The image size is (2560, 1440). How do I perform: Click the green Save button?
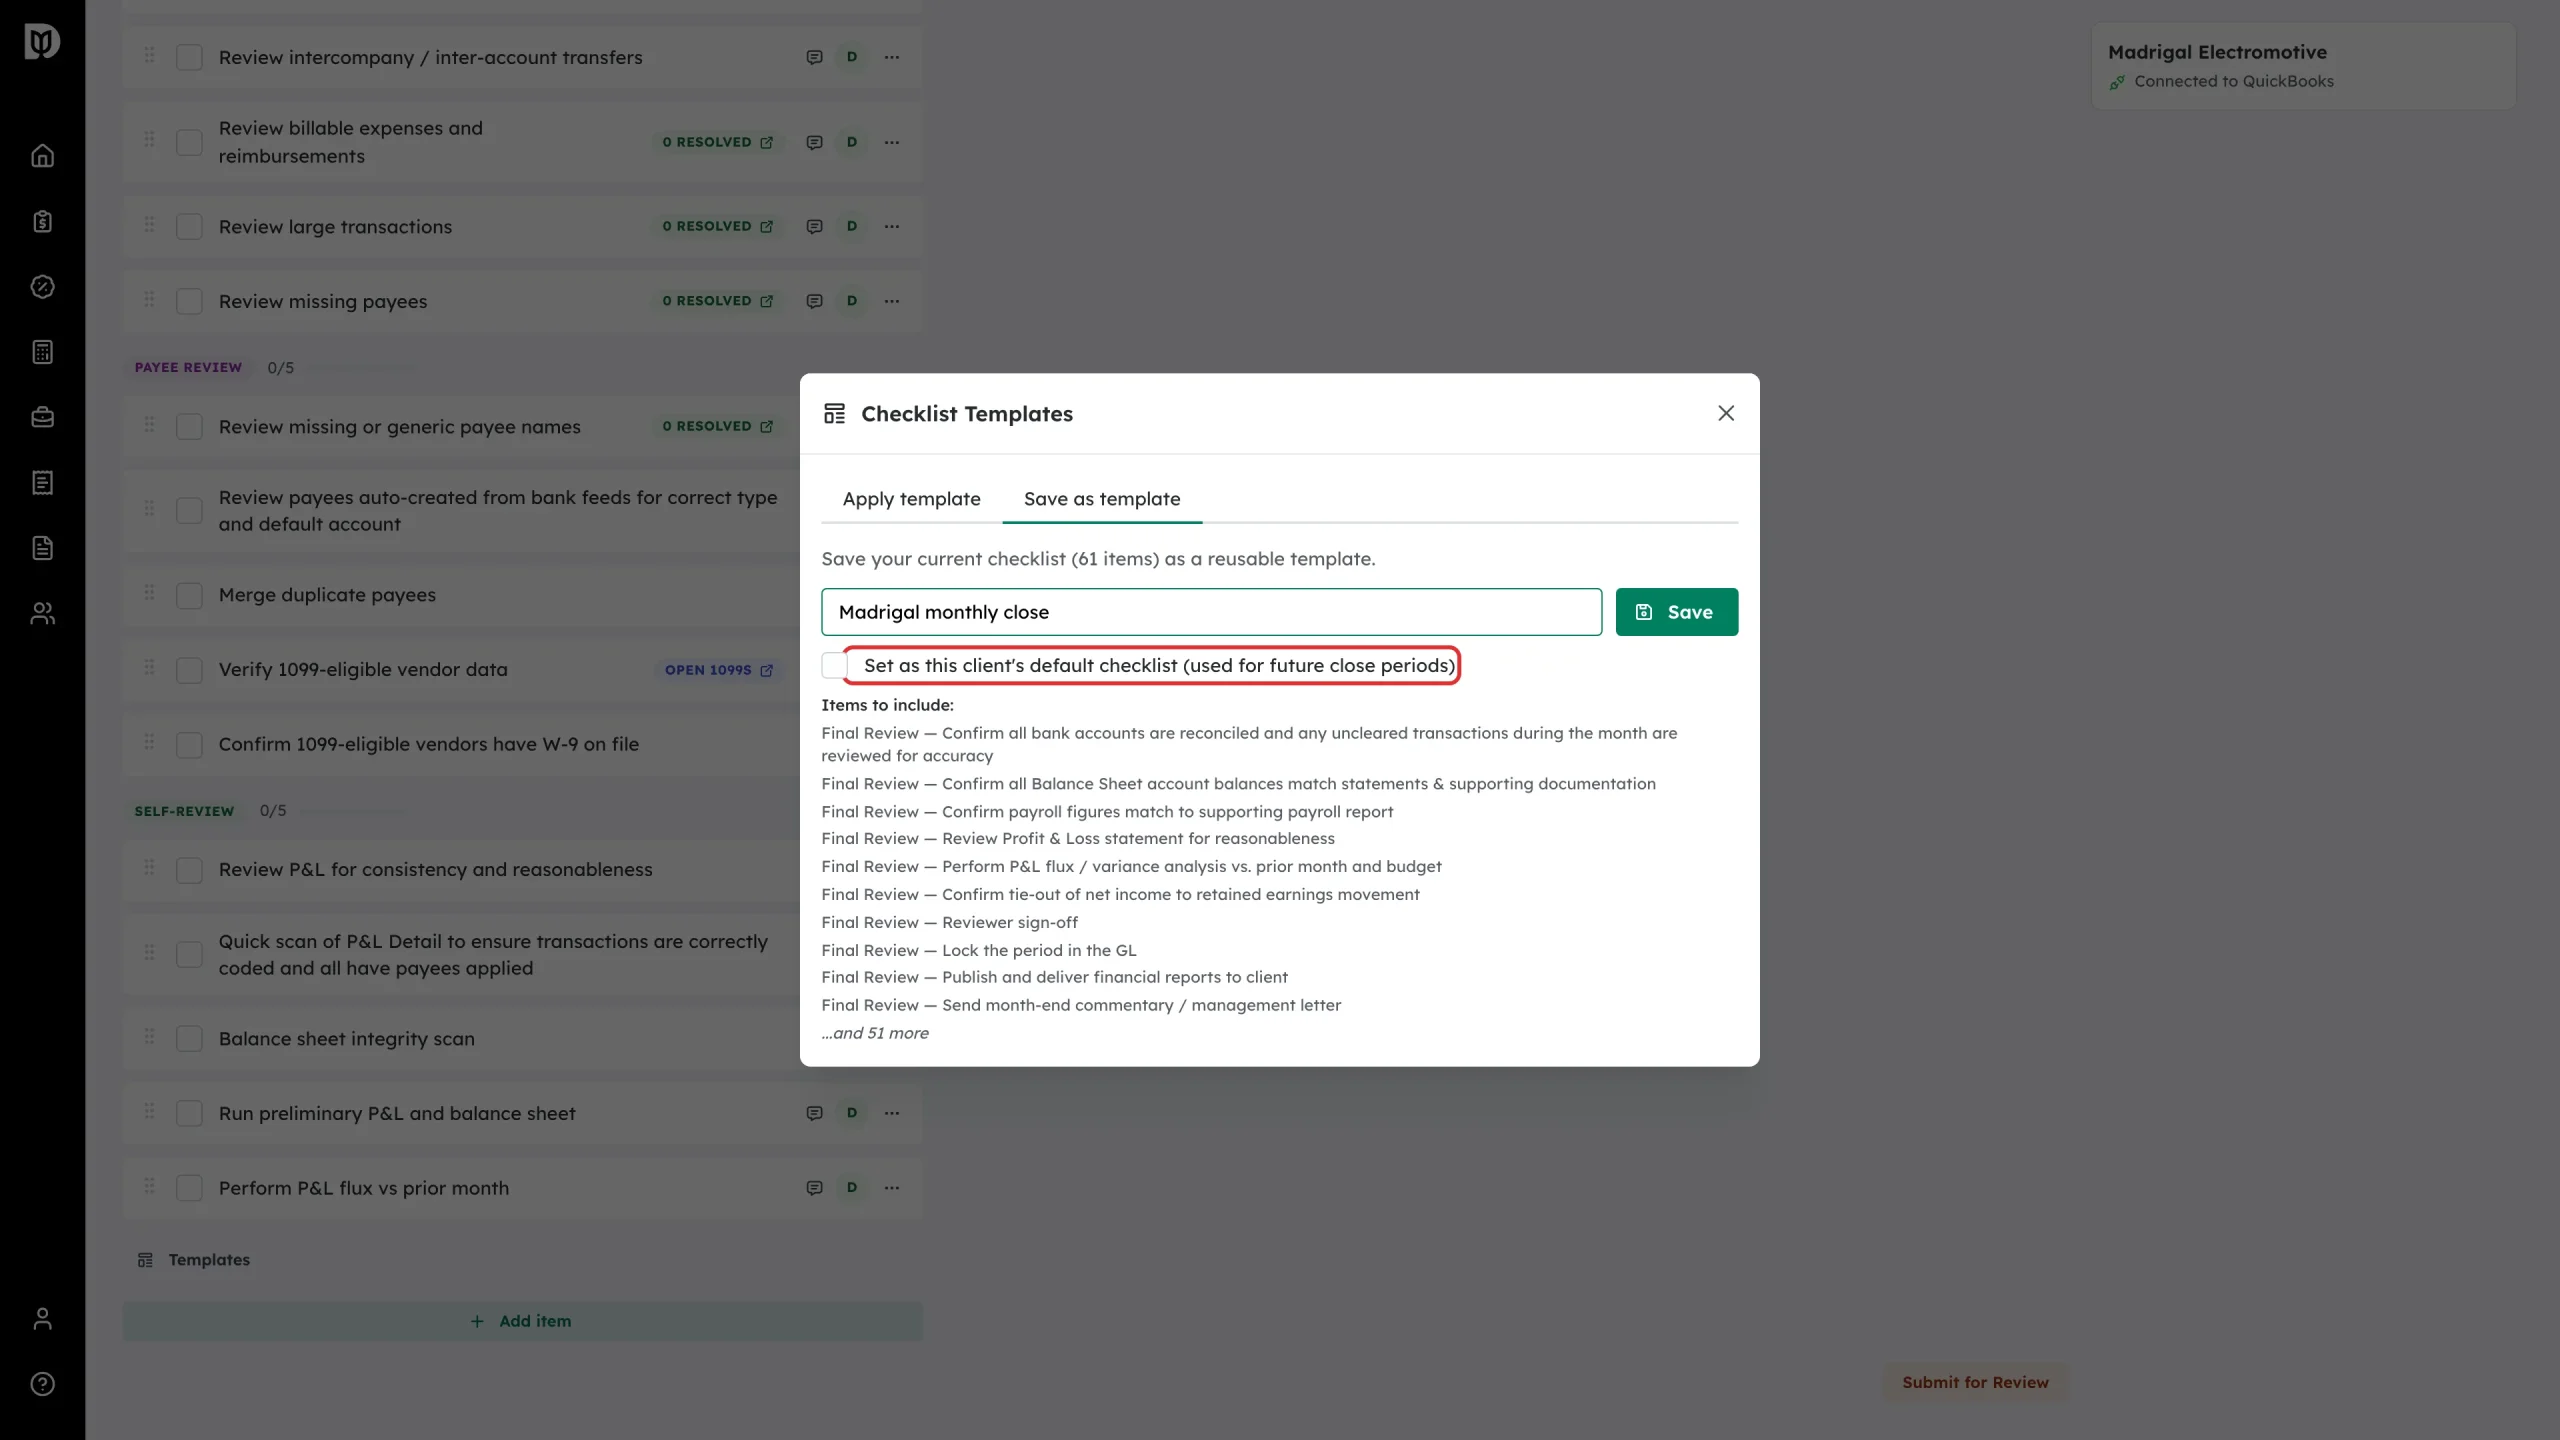(1677, 612)
